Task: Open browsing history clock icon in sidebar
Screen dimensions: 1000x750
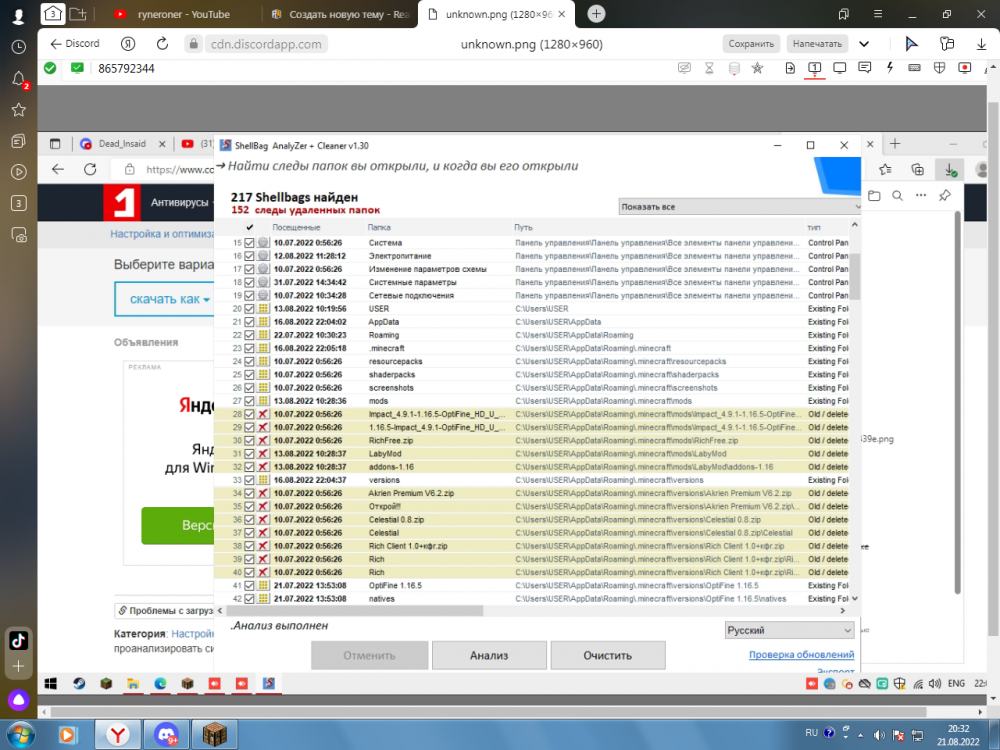Action: pyautogui.click(x=18, y=47)
